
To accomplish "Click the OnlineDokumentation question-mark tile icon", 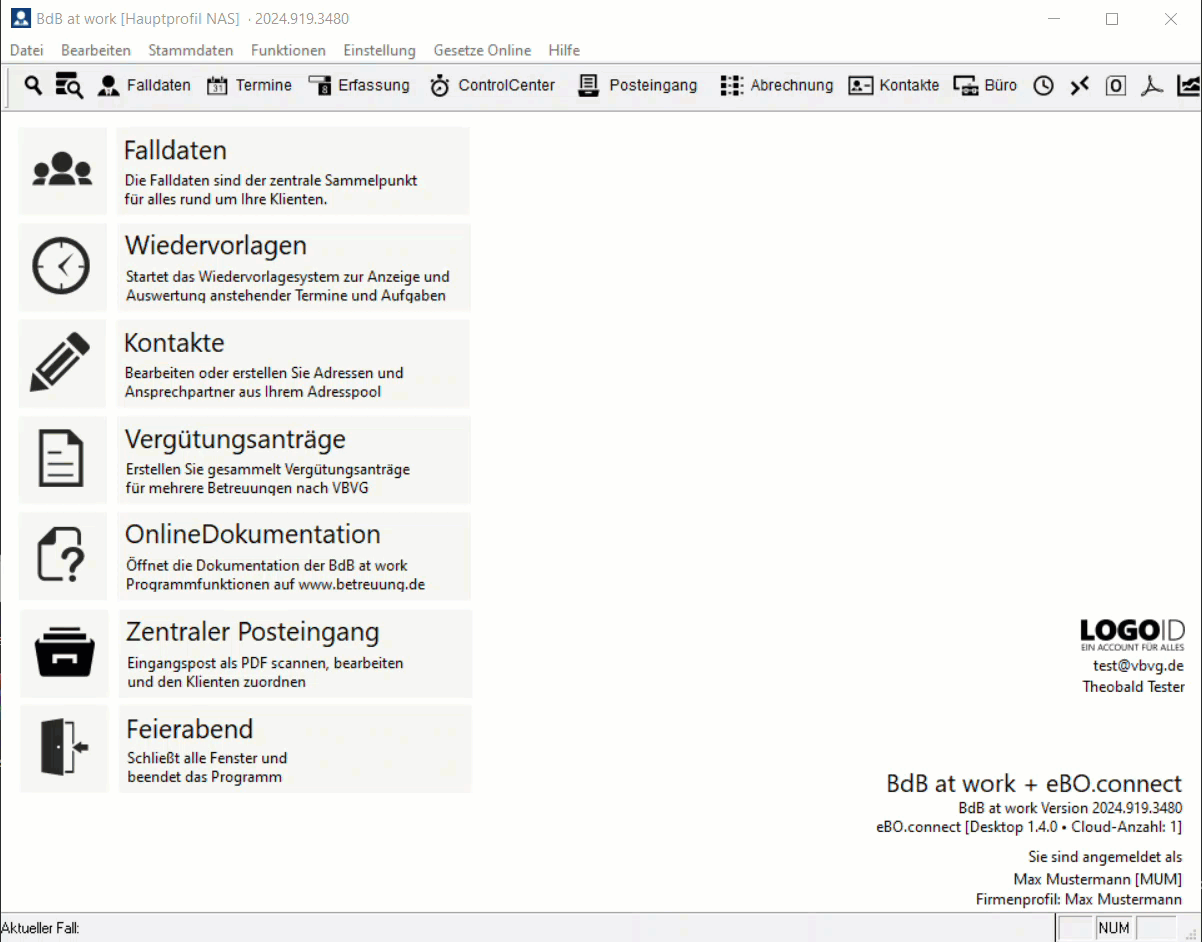I will click(x=63, y=556).
